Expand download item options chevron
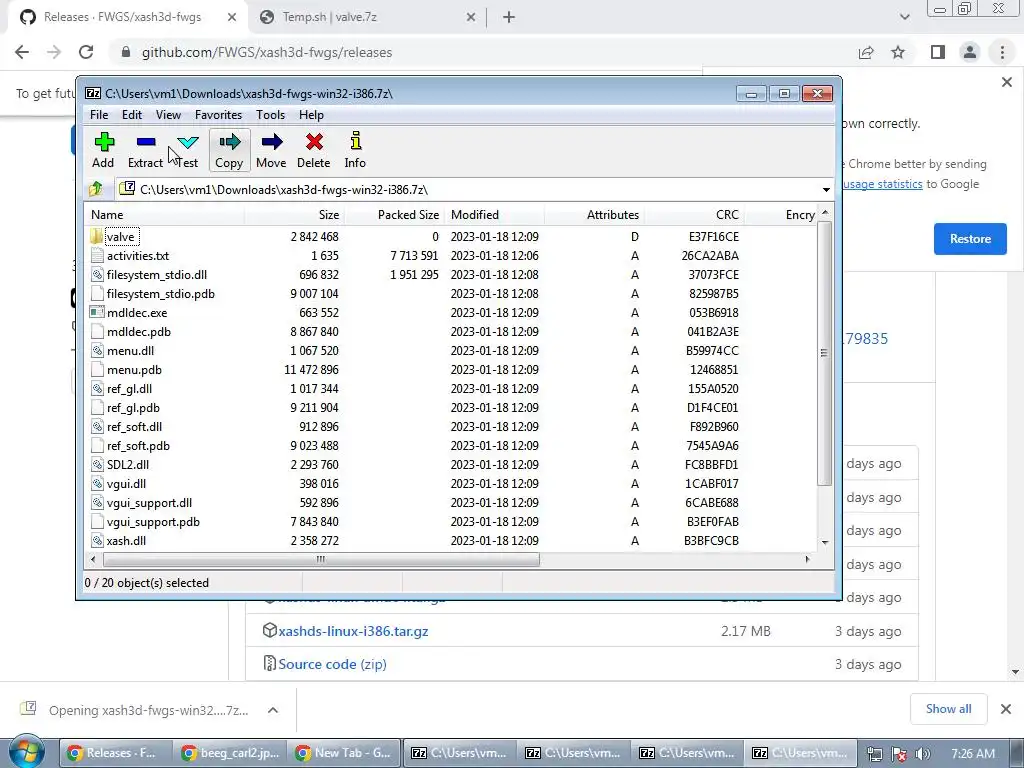 click(x=273, y=710)
